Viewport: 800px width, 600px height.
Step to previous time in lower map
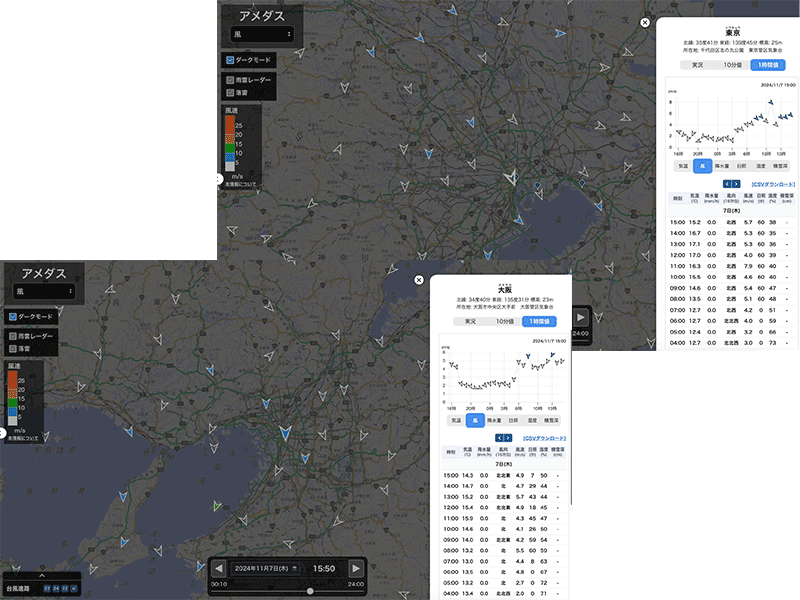(x=218, y=567)
